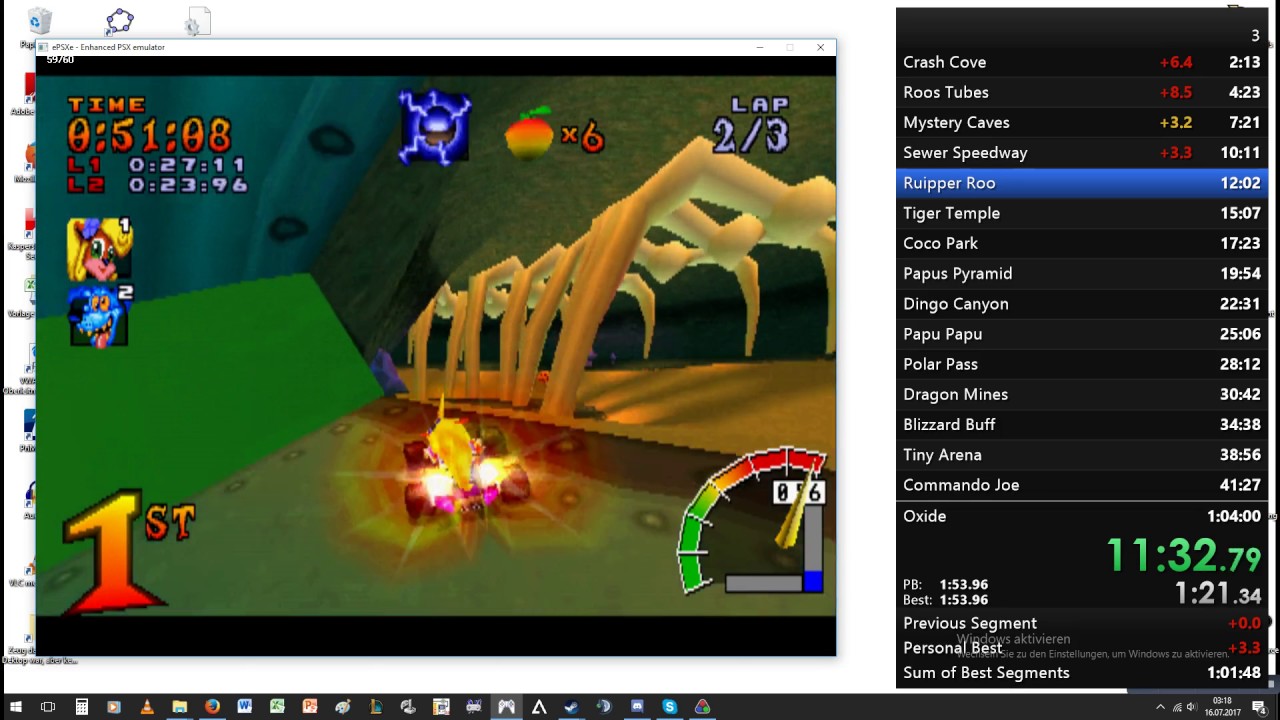Click the PB: 1:53.96 label
The width and height of the screenshot is (1280, 720).
point(945,585)
